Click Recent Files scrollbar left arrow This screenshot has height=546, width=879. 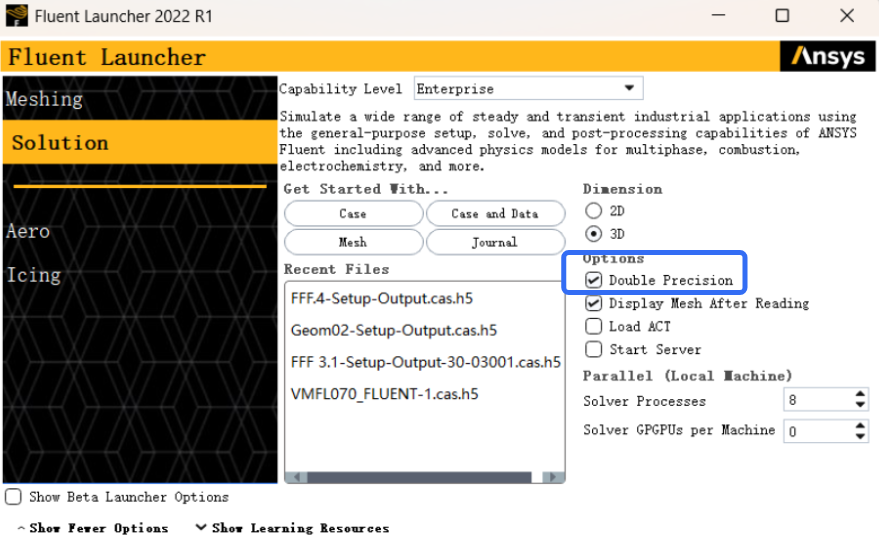tap(297, 477)
